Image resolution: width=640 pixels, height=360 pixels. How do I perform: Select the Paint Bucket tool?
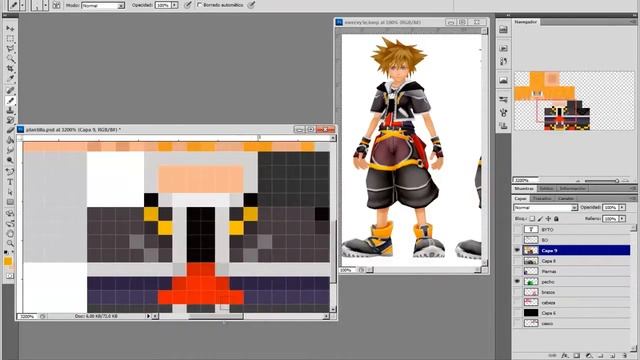pyautogui.click(x=10, y=140)
